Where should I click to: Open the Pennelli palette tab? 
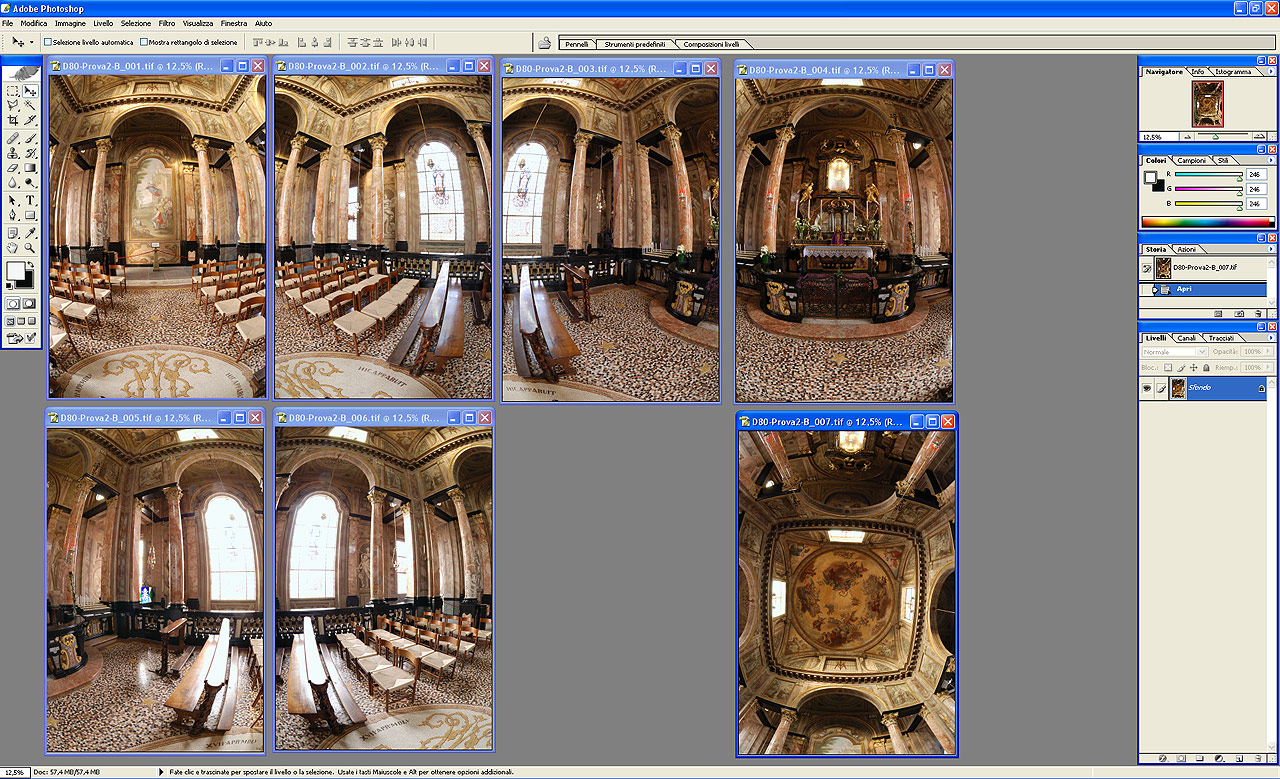(x=577, y=44)
